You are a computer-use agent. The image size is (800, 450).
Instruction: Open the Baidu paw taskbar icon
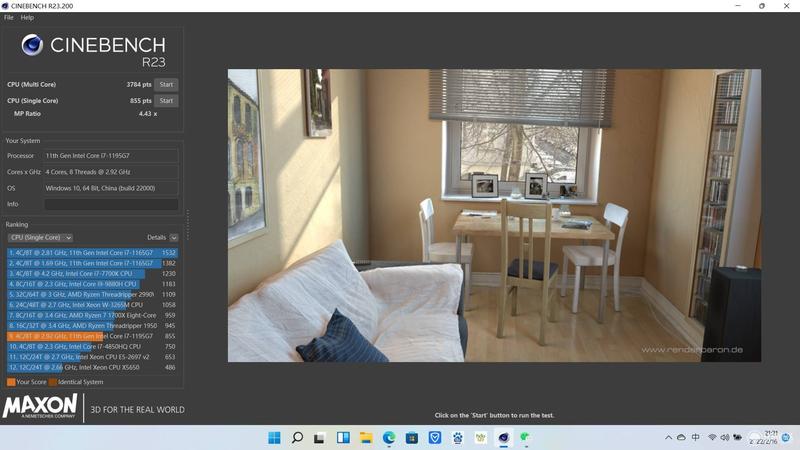(x=458, y=438)
